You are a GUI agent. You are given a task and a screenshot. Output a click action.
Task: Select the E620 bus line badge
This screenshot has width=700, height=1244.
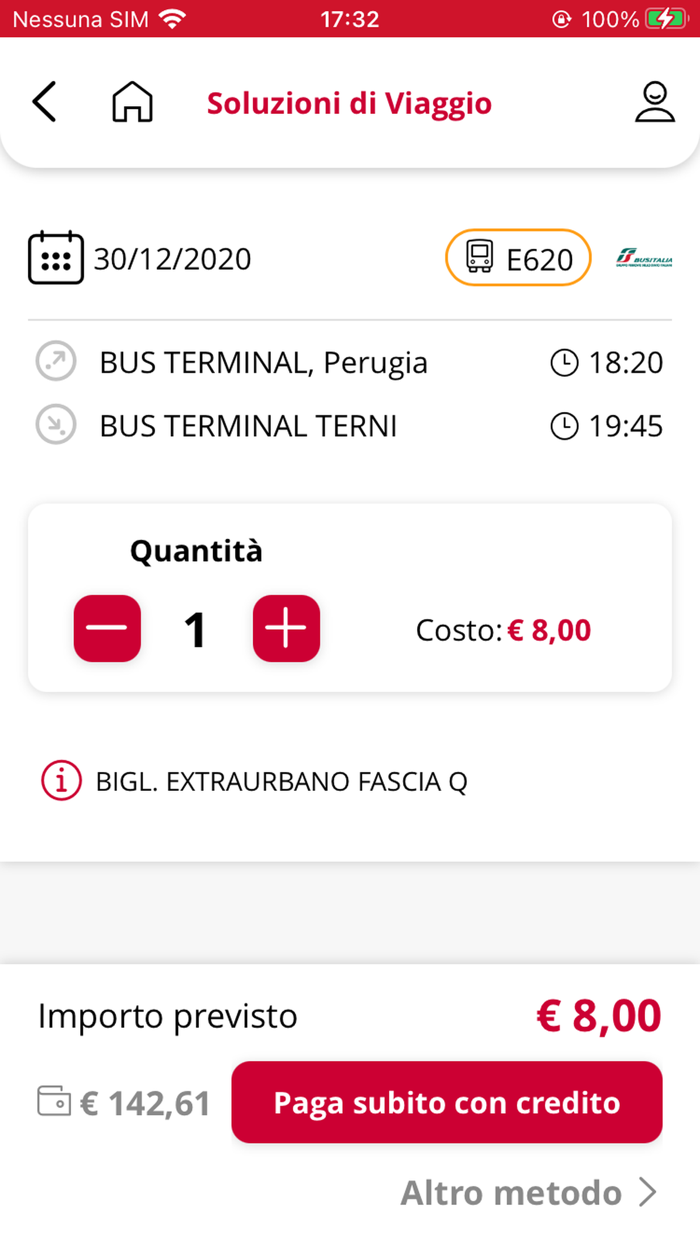518,258
